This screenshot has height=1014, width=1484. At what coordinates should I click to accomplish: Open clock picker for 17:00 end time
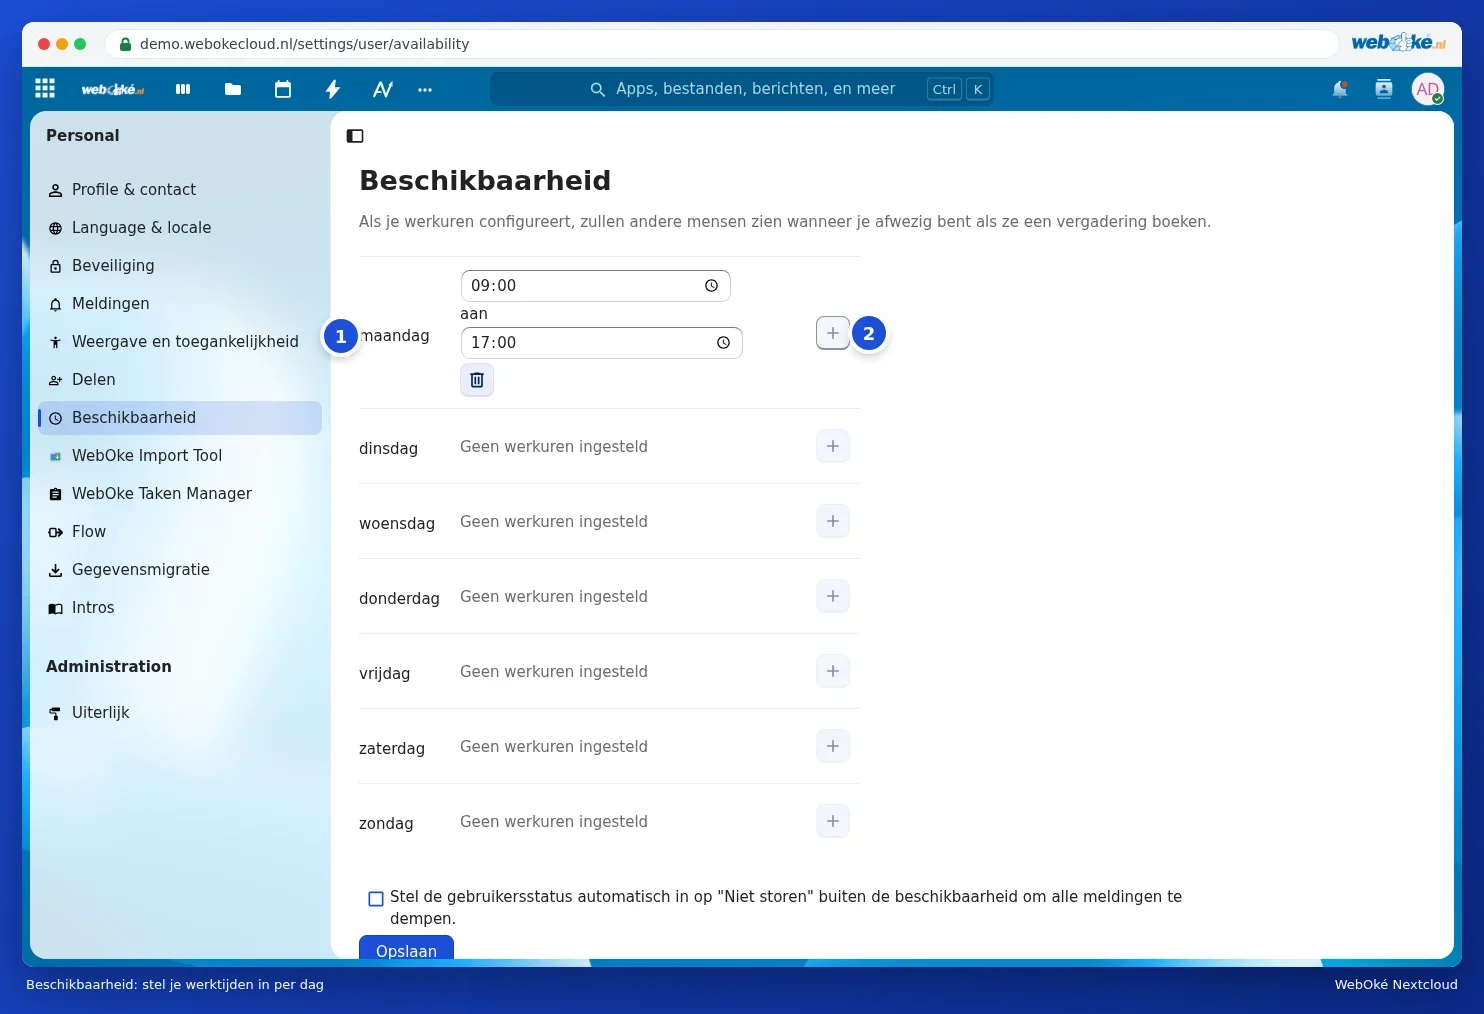click(723, 343)
